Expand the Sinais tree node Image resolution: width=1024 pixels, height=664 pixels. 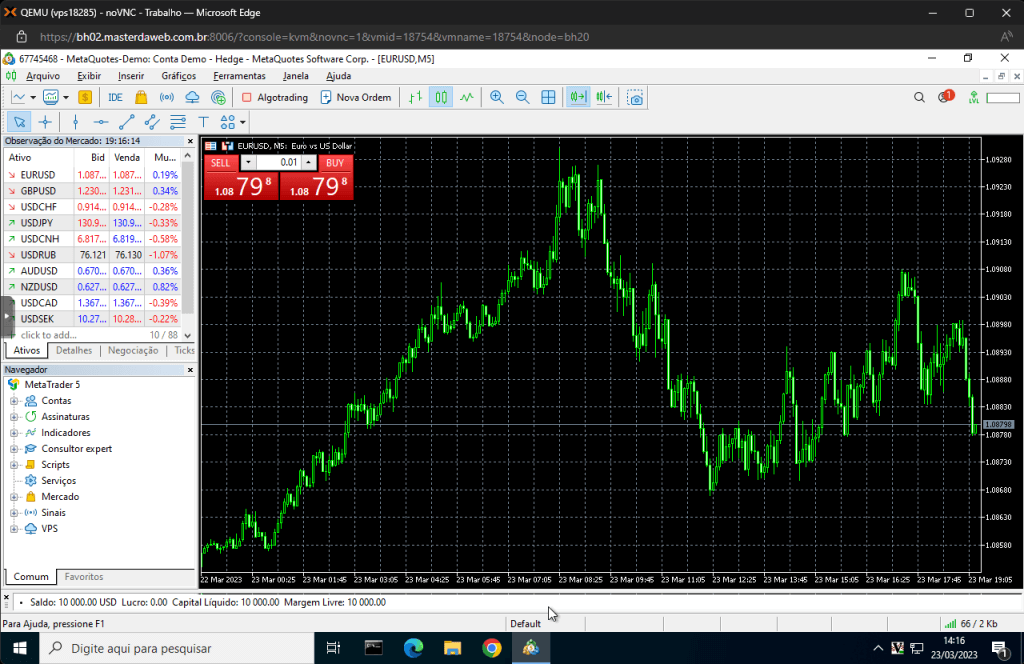(x=14, y=513)
